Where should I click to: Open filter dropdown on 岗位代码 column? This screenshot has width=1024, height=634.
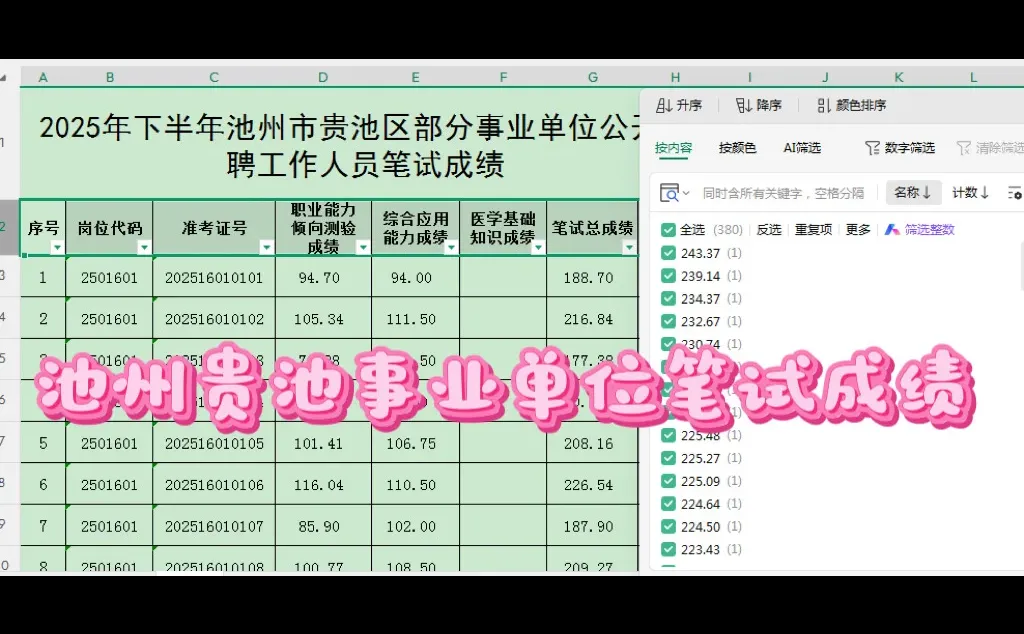click(144, 247)
